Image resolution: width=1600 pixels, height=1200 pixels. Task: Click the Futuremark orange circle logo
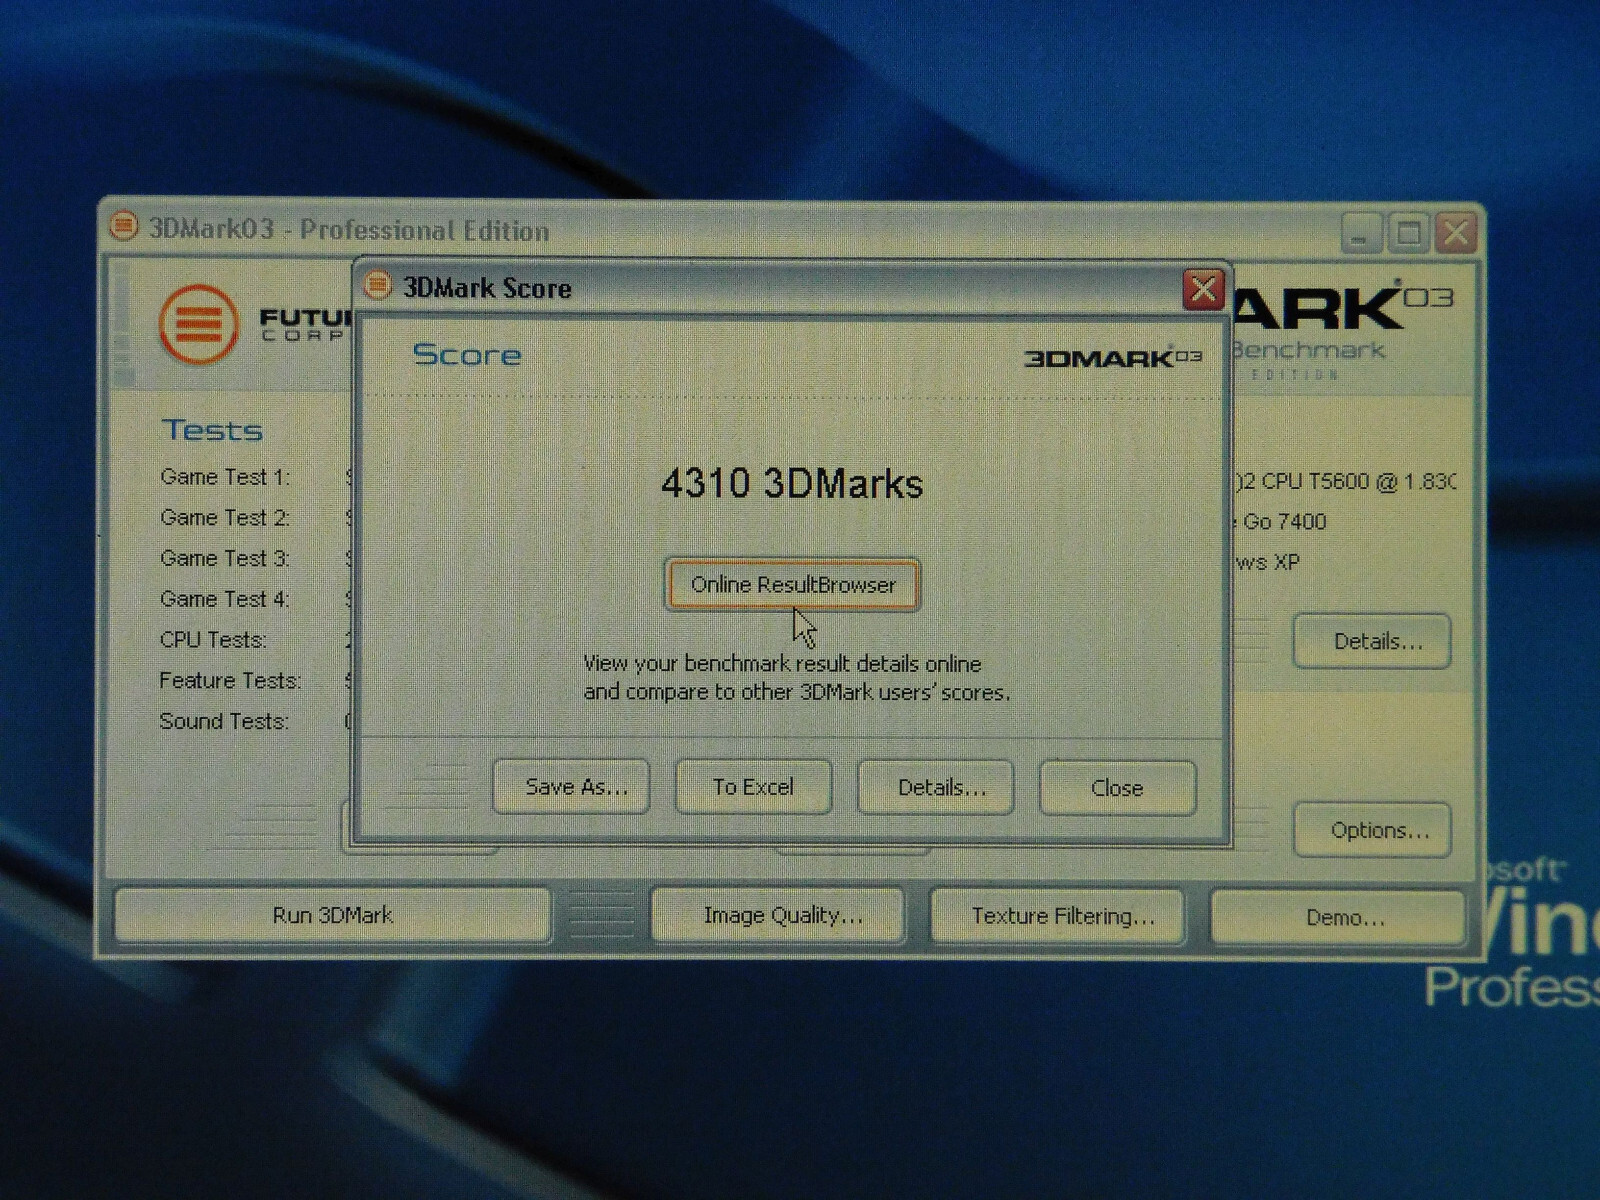tap(199, 323)
